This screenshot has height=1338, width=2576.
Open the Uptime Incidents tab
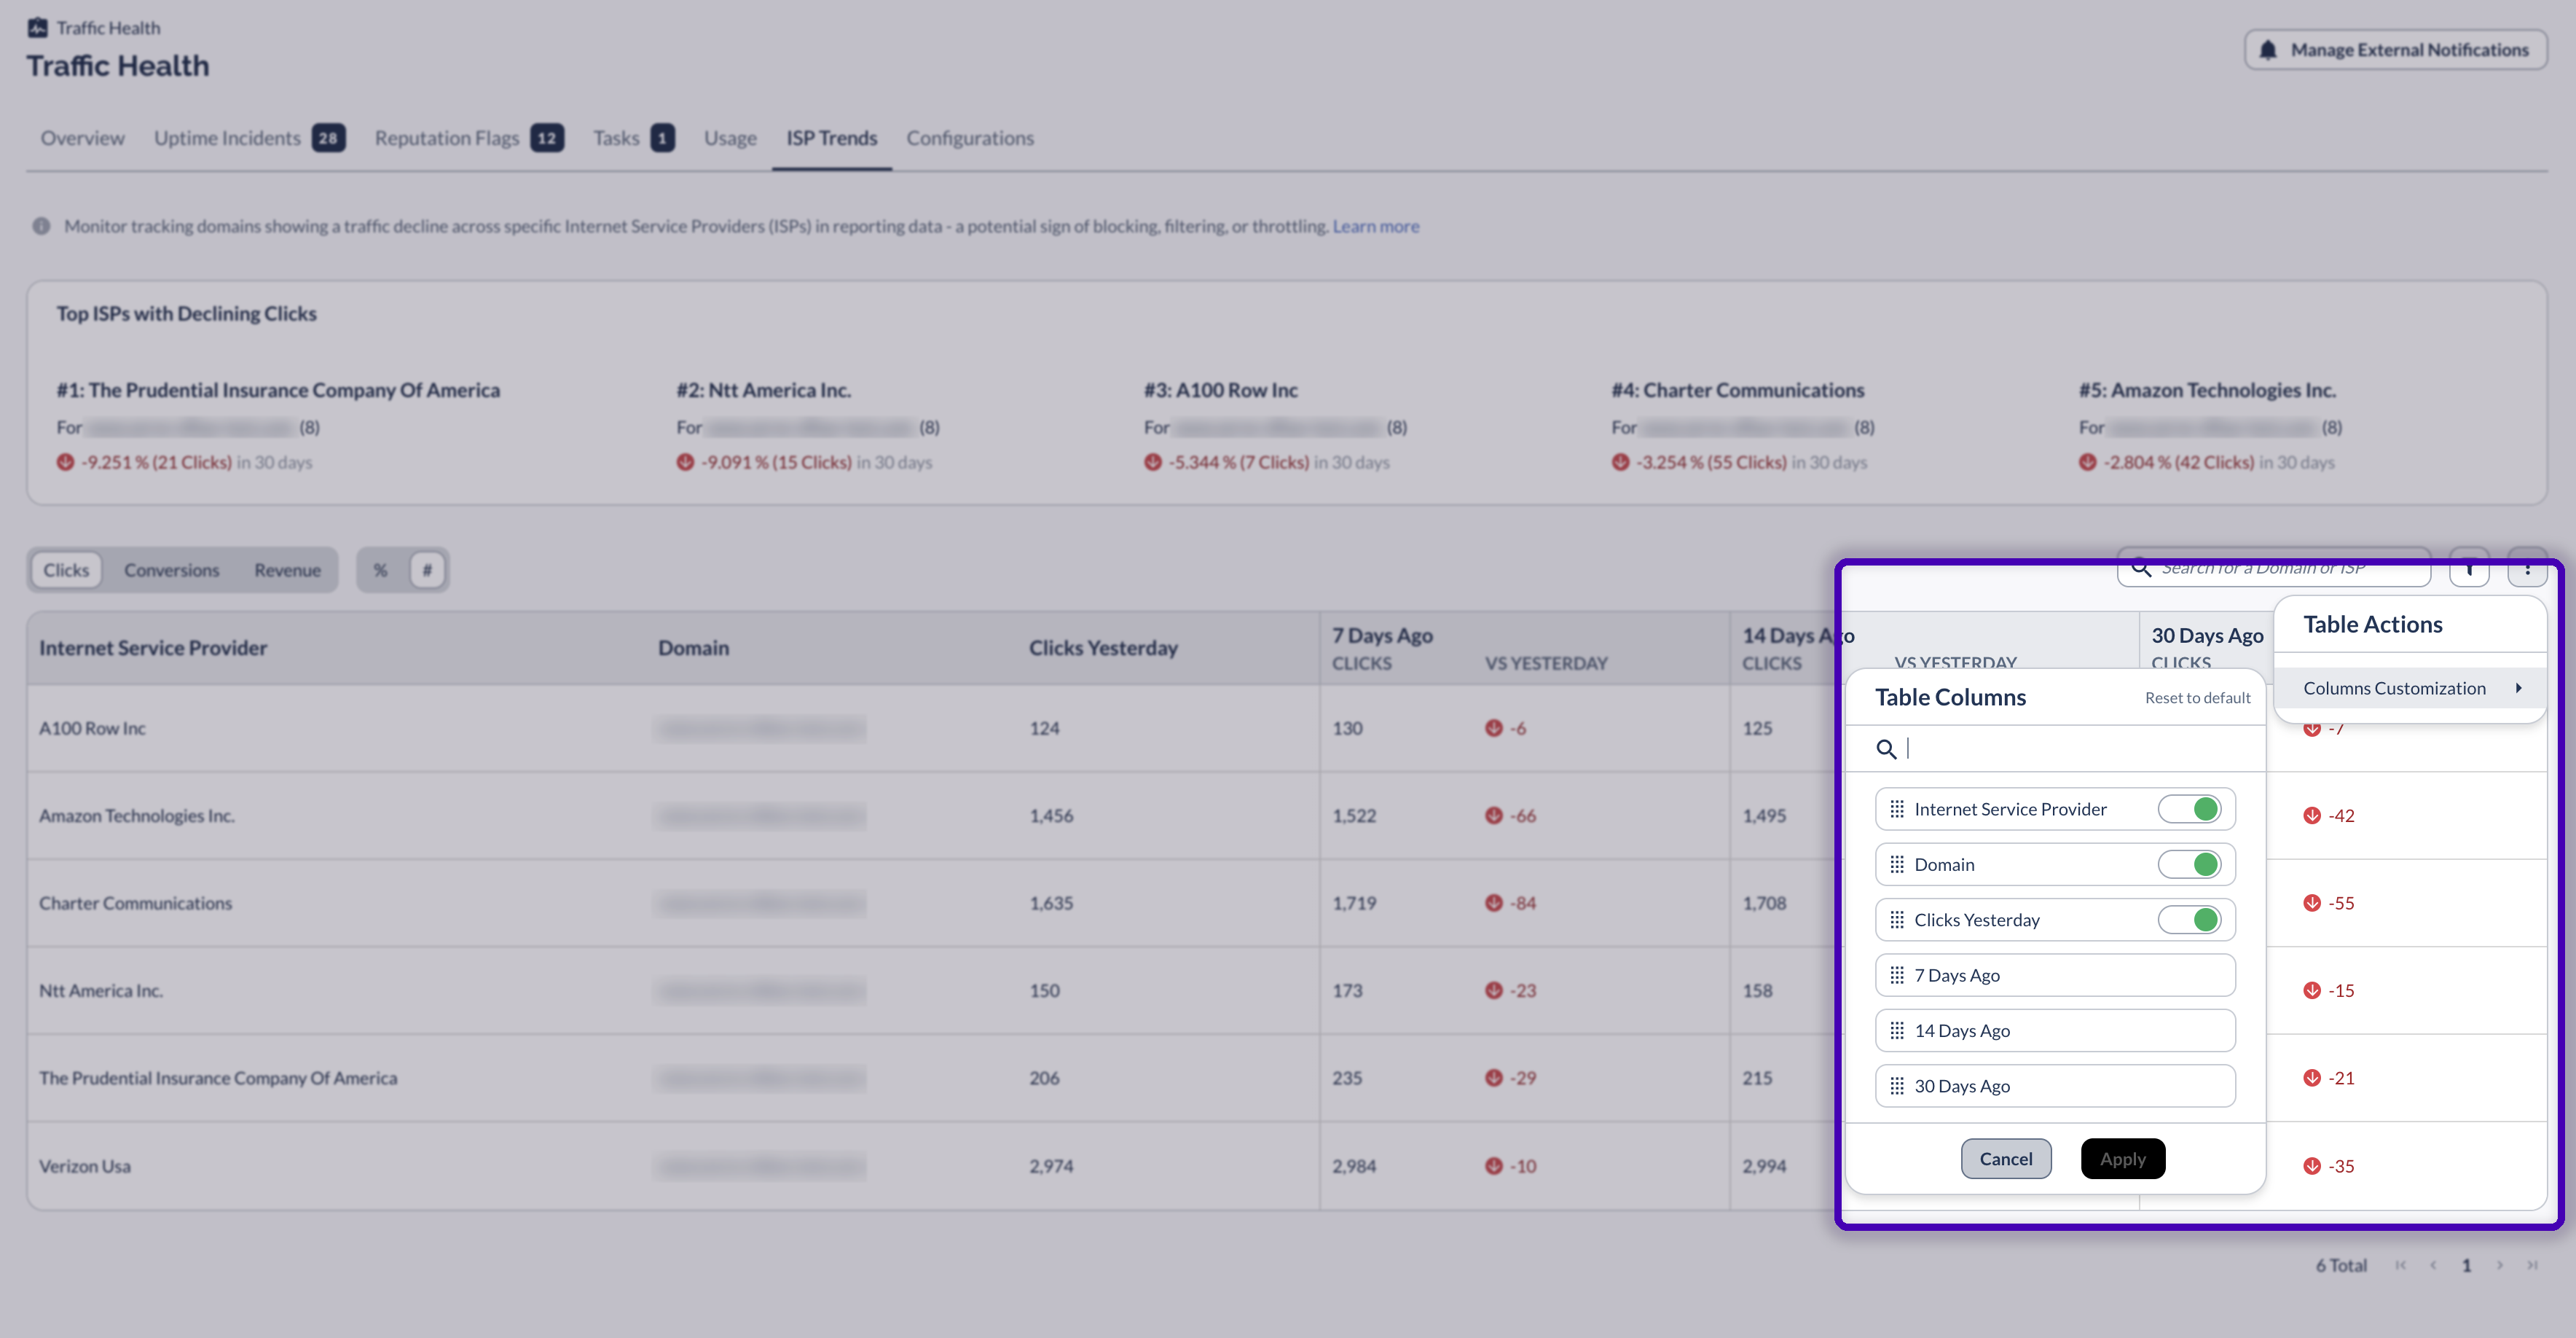click(x=249, y=138)
